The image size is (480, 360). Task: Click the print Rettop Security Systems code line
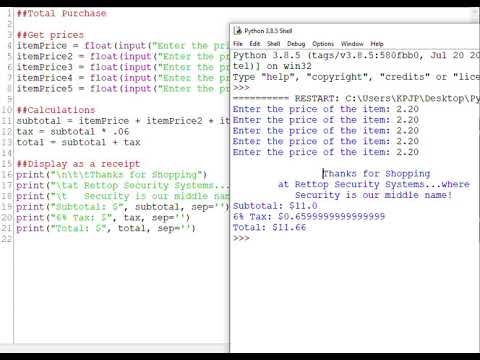click(x=123, y=185)
